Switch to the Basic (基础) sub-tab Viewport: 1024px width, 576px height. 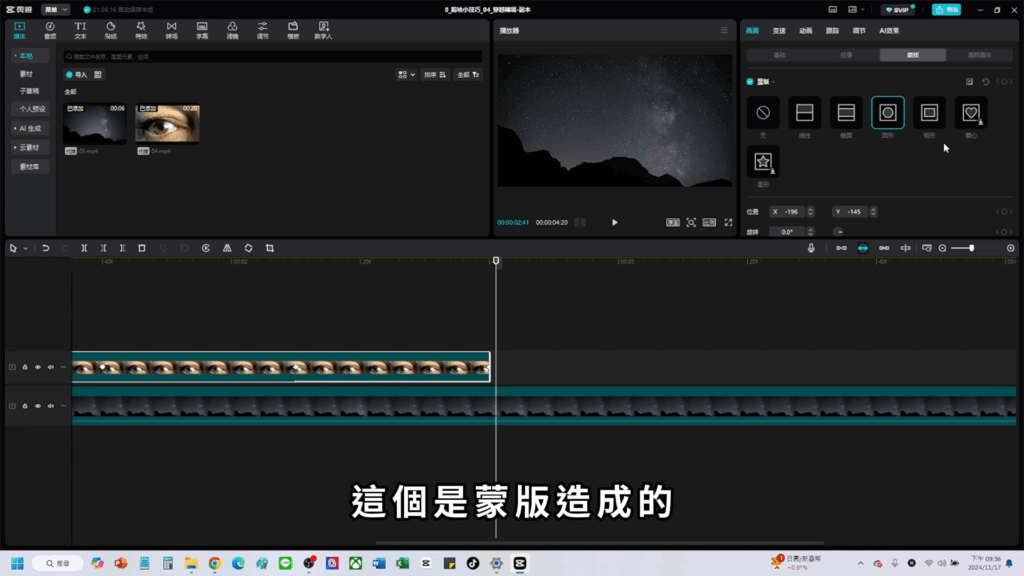[780, 55]
